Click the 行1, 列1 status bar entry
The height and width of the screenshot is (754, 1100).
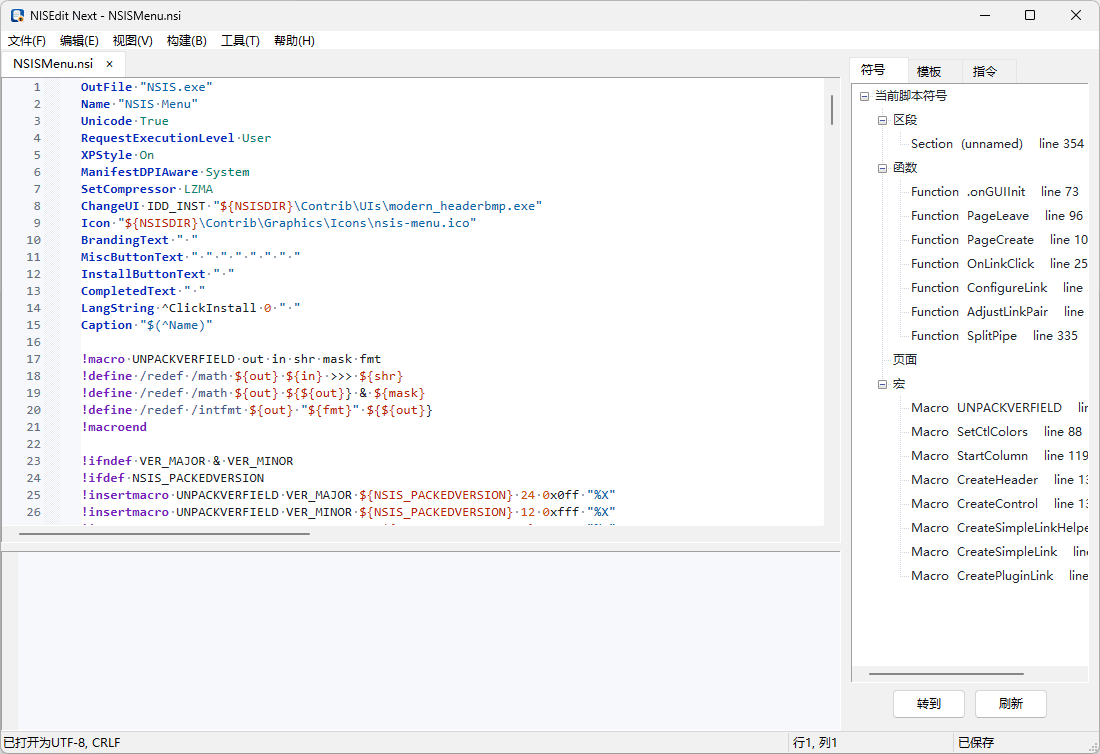[x=814, y=743]
